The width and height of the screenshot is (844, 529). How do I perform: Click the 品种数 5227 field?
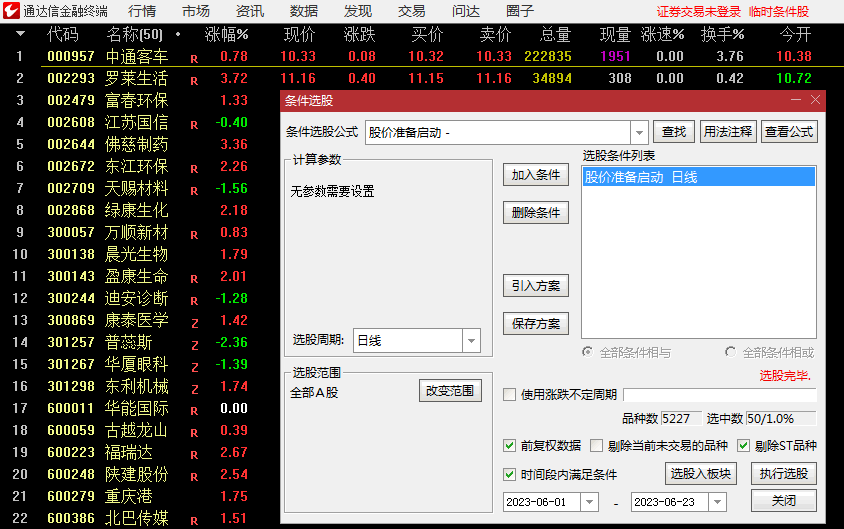coord(681,419)
